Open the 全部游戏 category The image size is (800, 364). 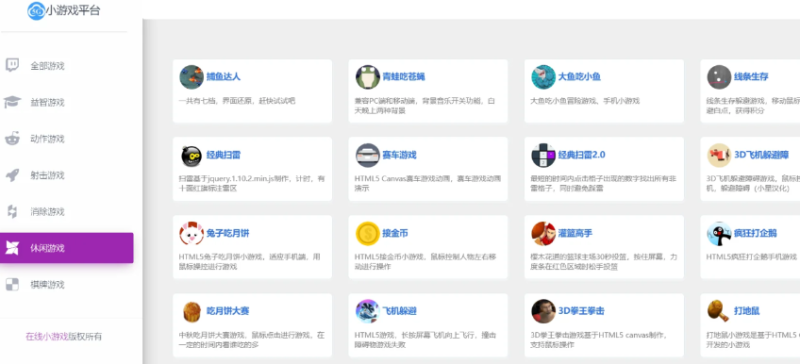point(47,66)
